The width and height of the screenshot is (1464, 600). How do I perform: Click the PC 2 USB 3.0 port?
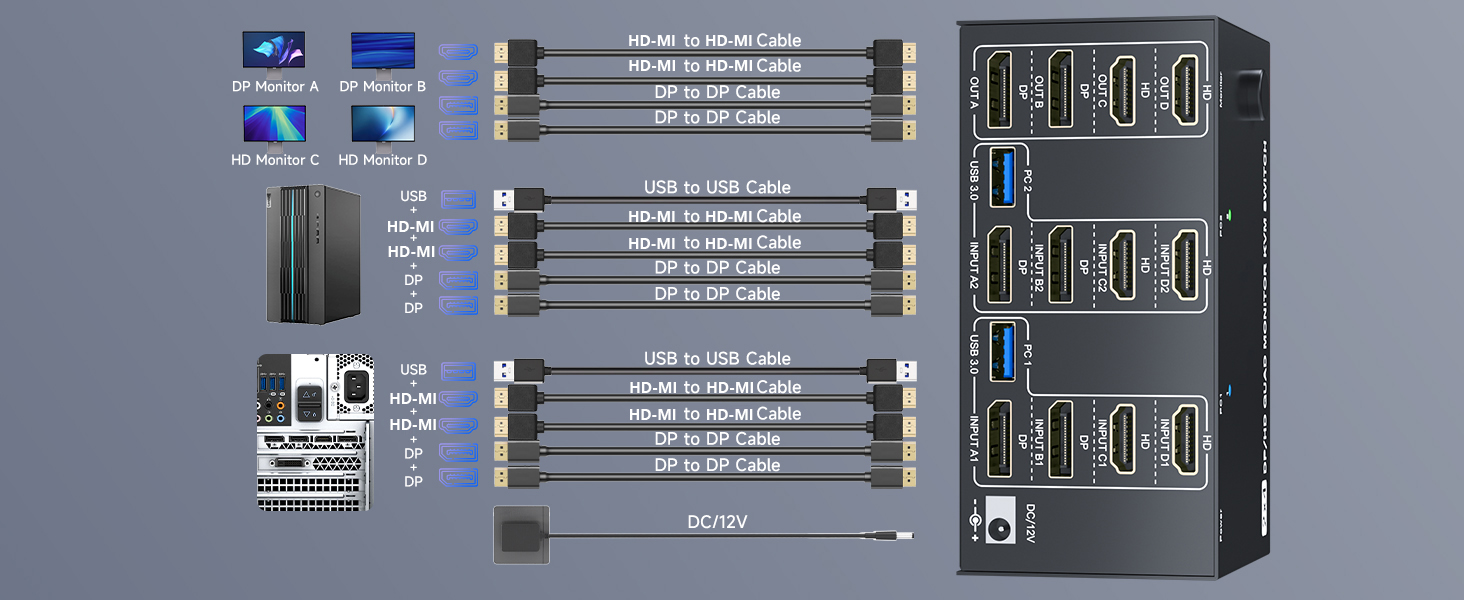tap(1004, 177)
